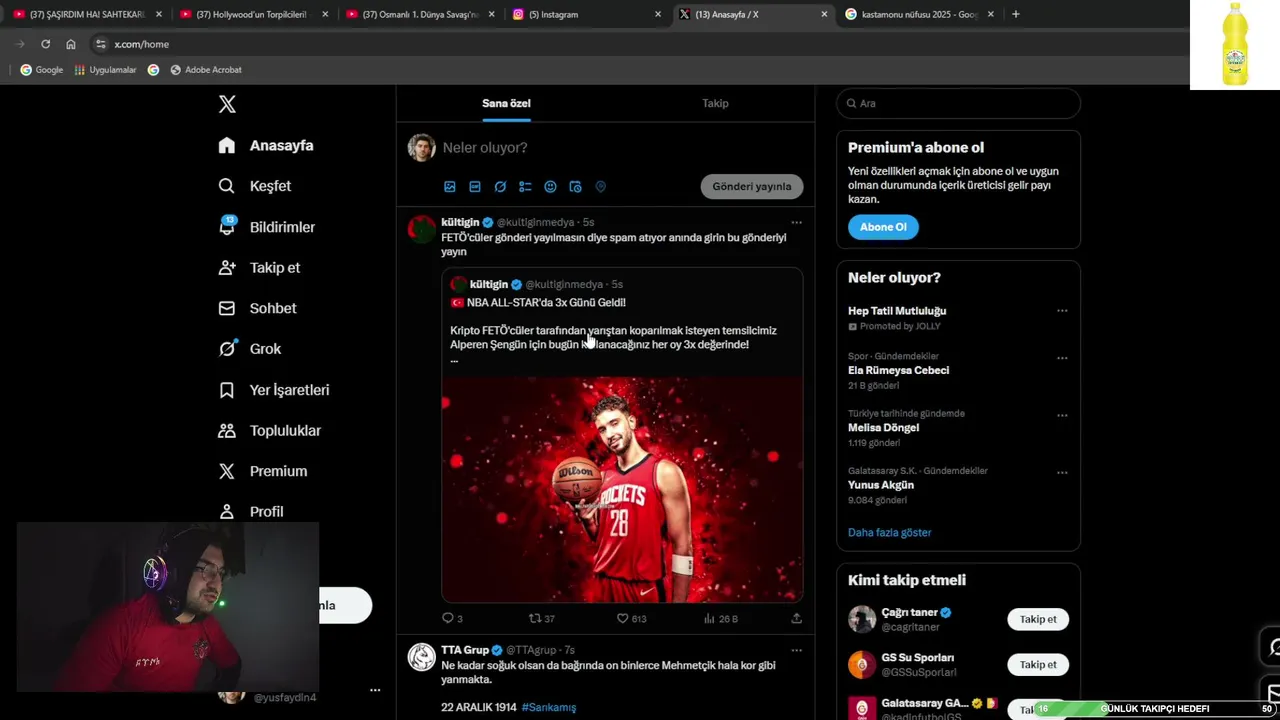The height and width of the screenshot is (720, 1280).
Task: Add a poll to the post
Action: pos(525,186)
